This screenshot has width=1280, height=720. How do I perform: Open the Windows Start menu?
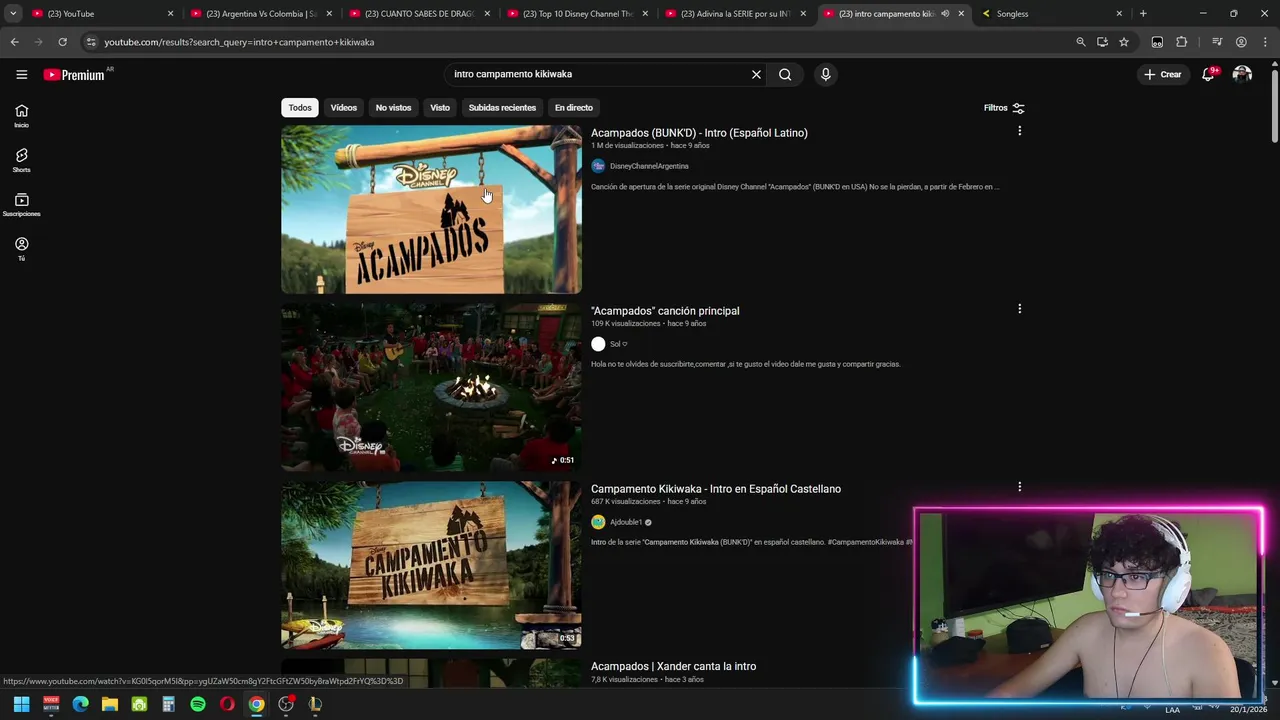click(21, 704)
